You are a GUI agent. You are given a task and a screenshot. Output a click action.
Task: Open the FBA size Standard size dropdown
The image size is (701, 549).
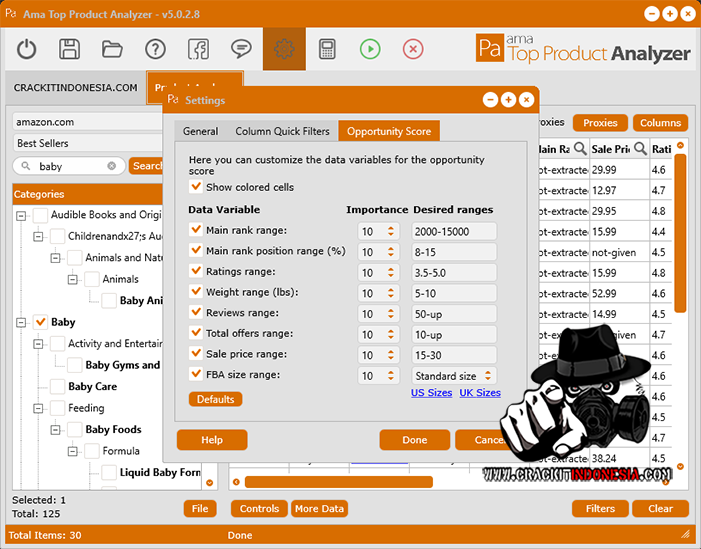[453, 376]
